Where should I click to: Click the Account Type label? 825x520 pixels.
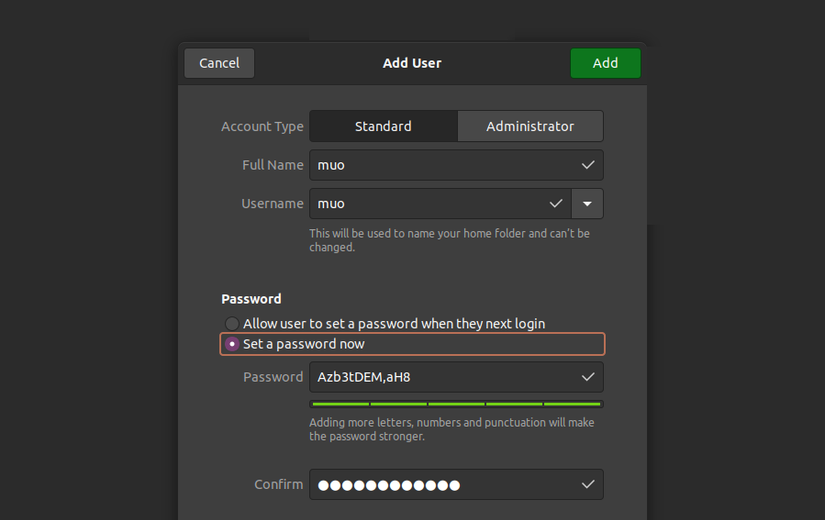point(262,127)
